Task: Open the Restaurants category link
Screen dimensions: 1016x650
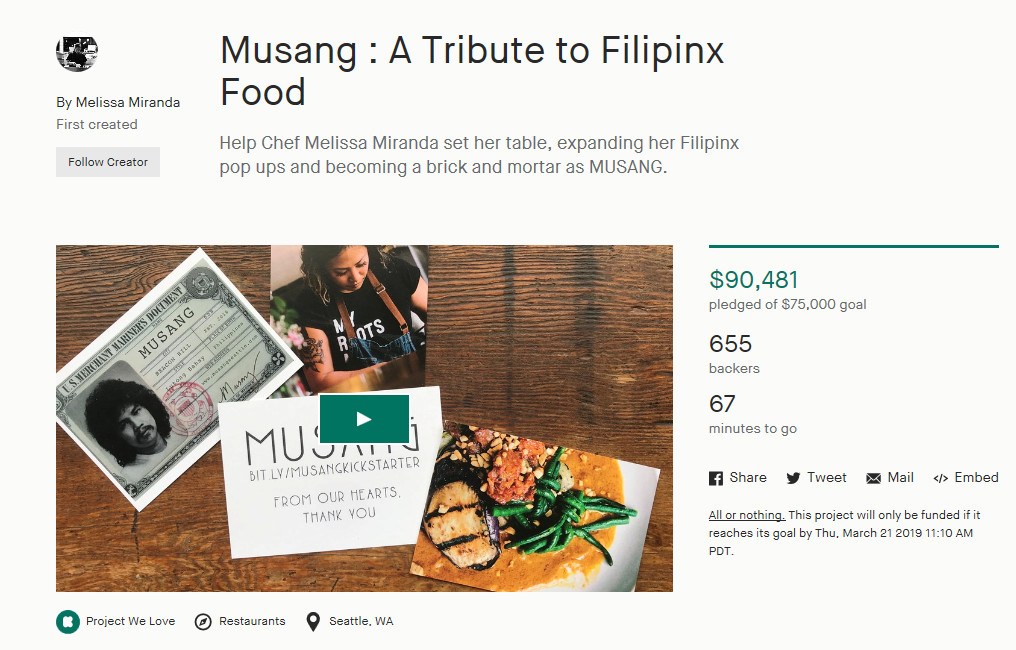Action: tap(252, 621)
